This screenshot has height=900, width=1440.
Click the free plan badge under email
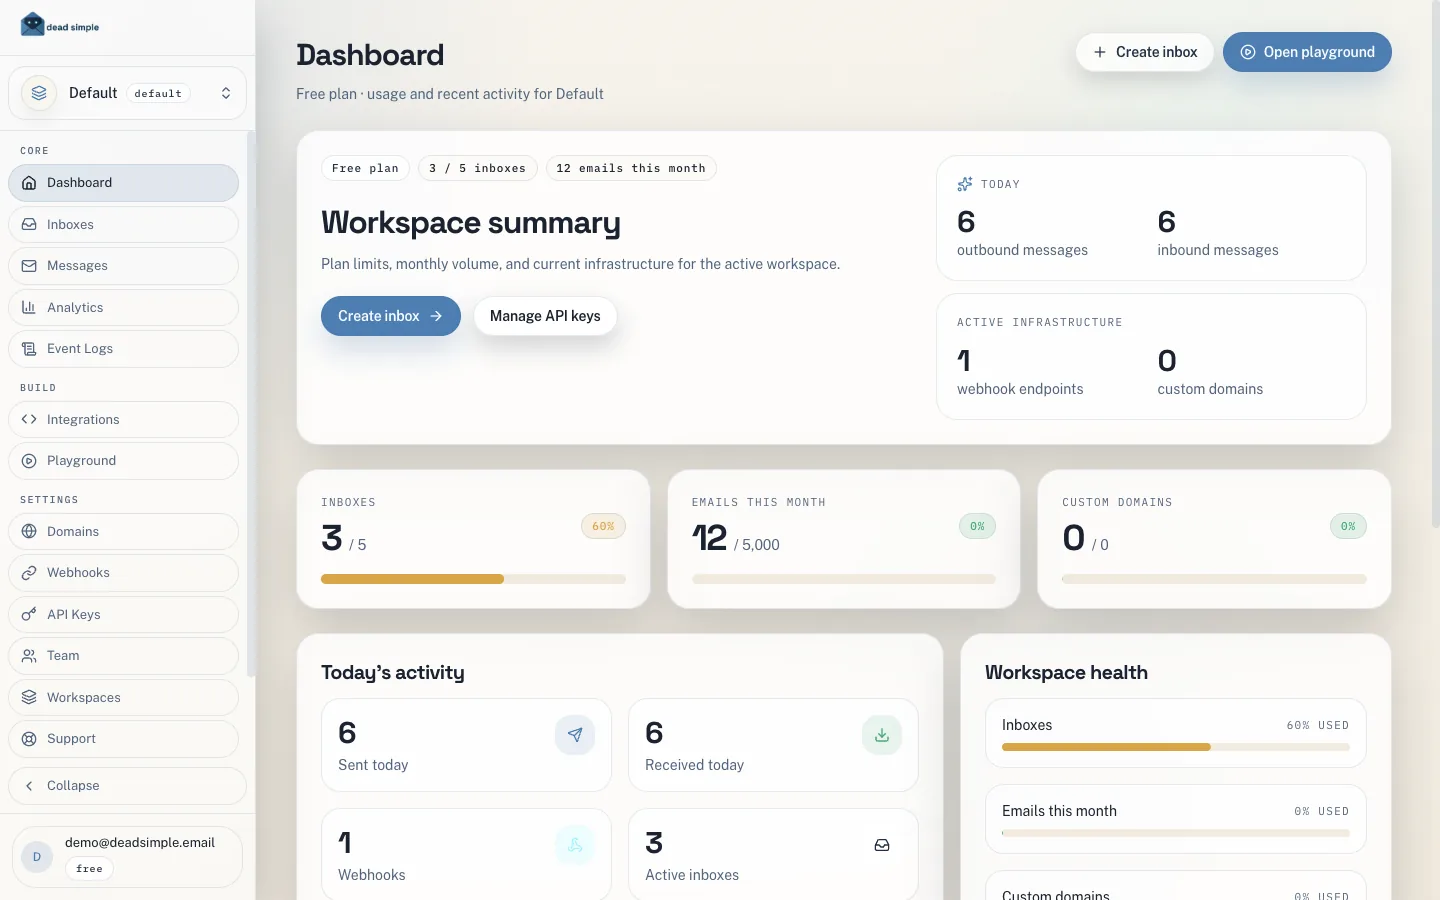[89, 869]
